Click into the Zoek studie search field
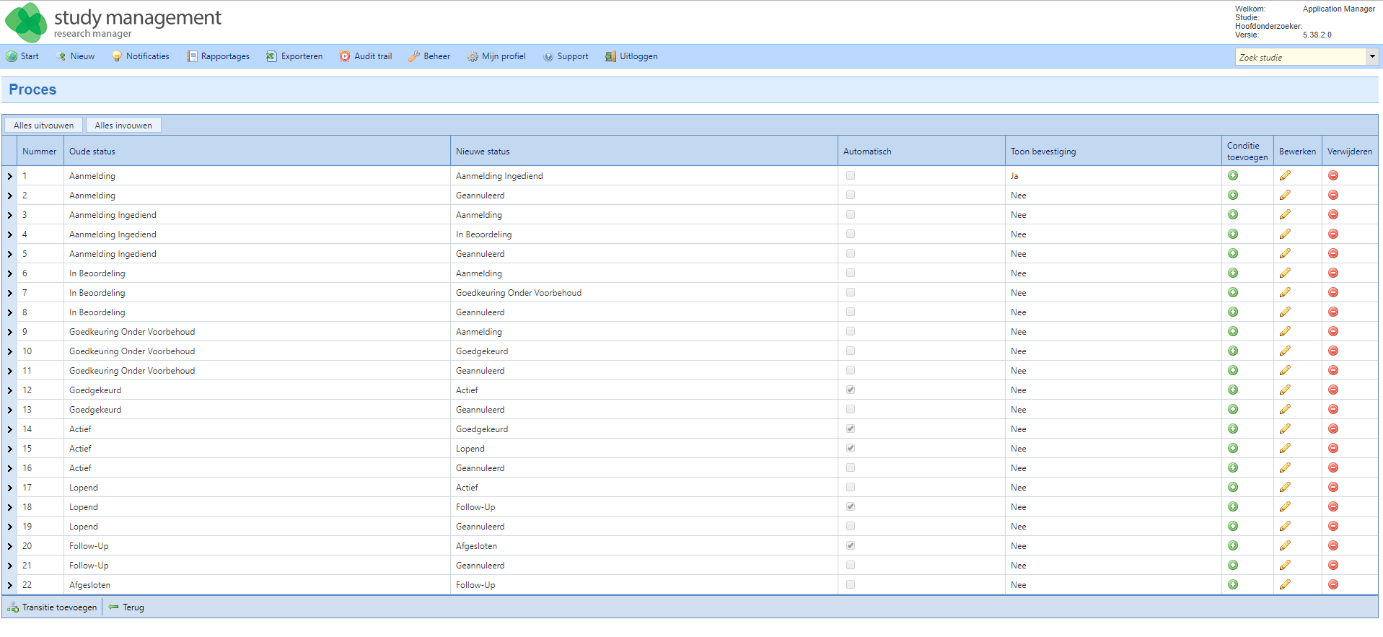This screenshot has height=637, width=1383. click(1301, 57)
